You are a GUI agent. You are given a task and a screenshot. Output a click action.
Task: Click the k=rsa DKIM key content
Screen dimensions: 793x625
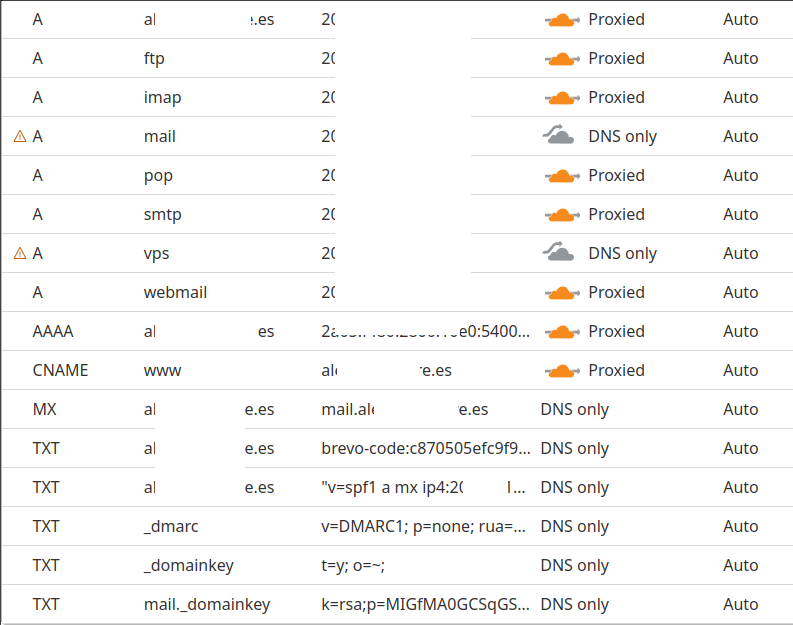tap(425, 604)
